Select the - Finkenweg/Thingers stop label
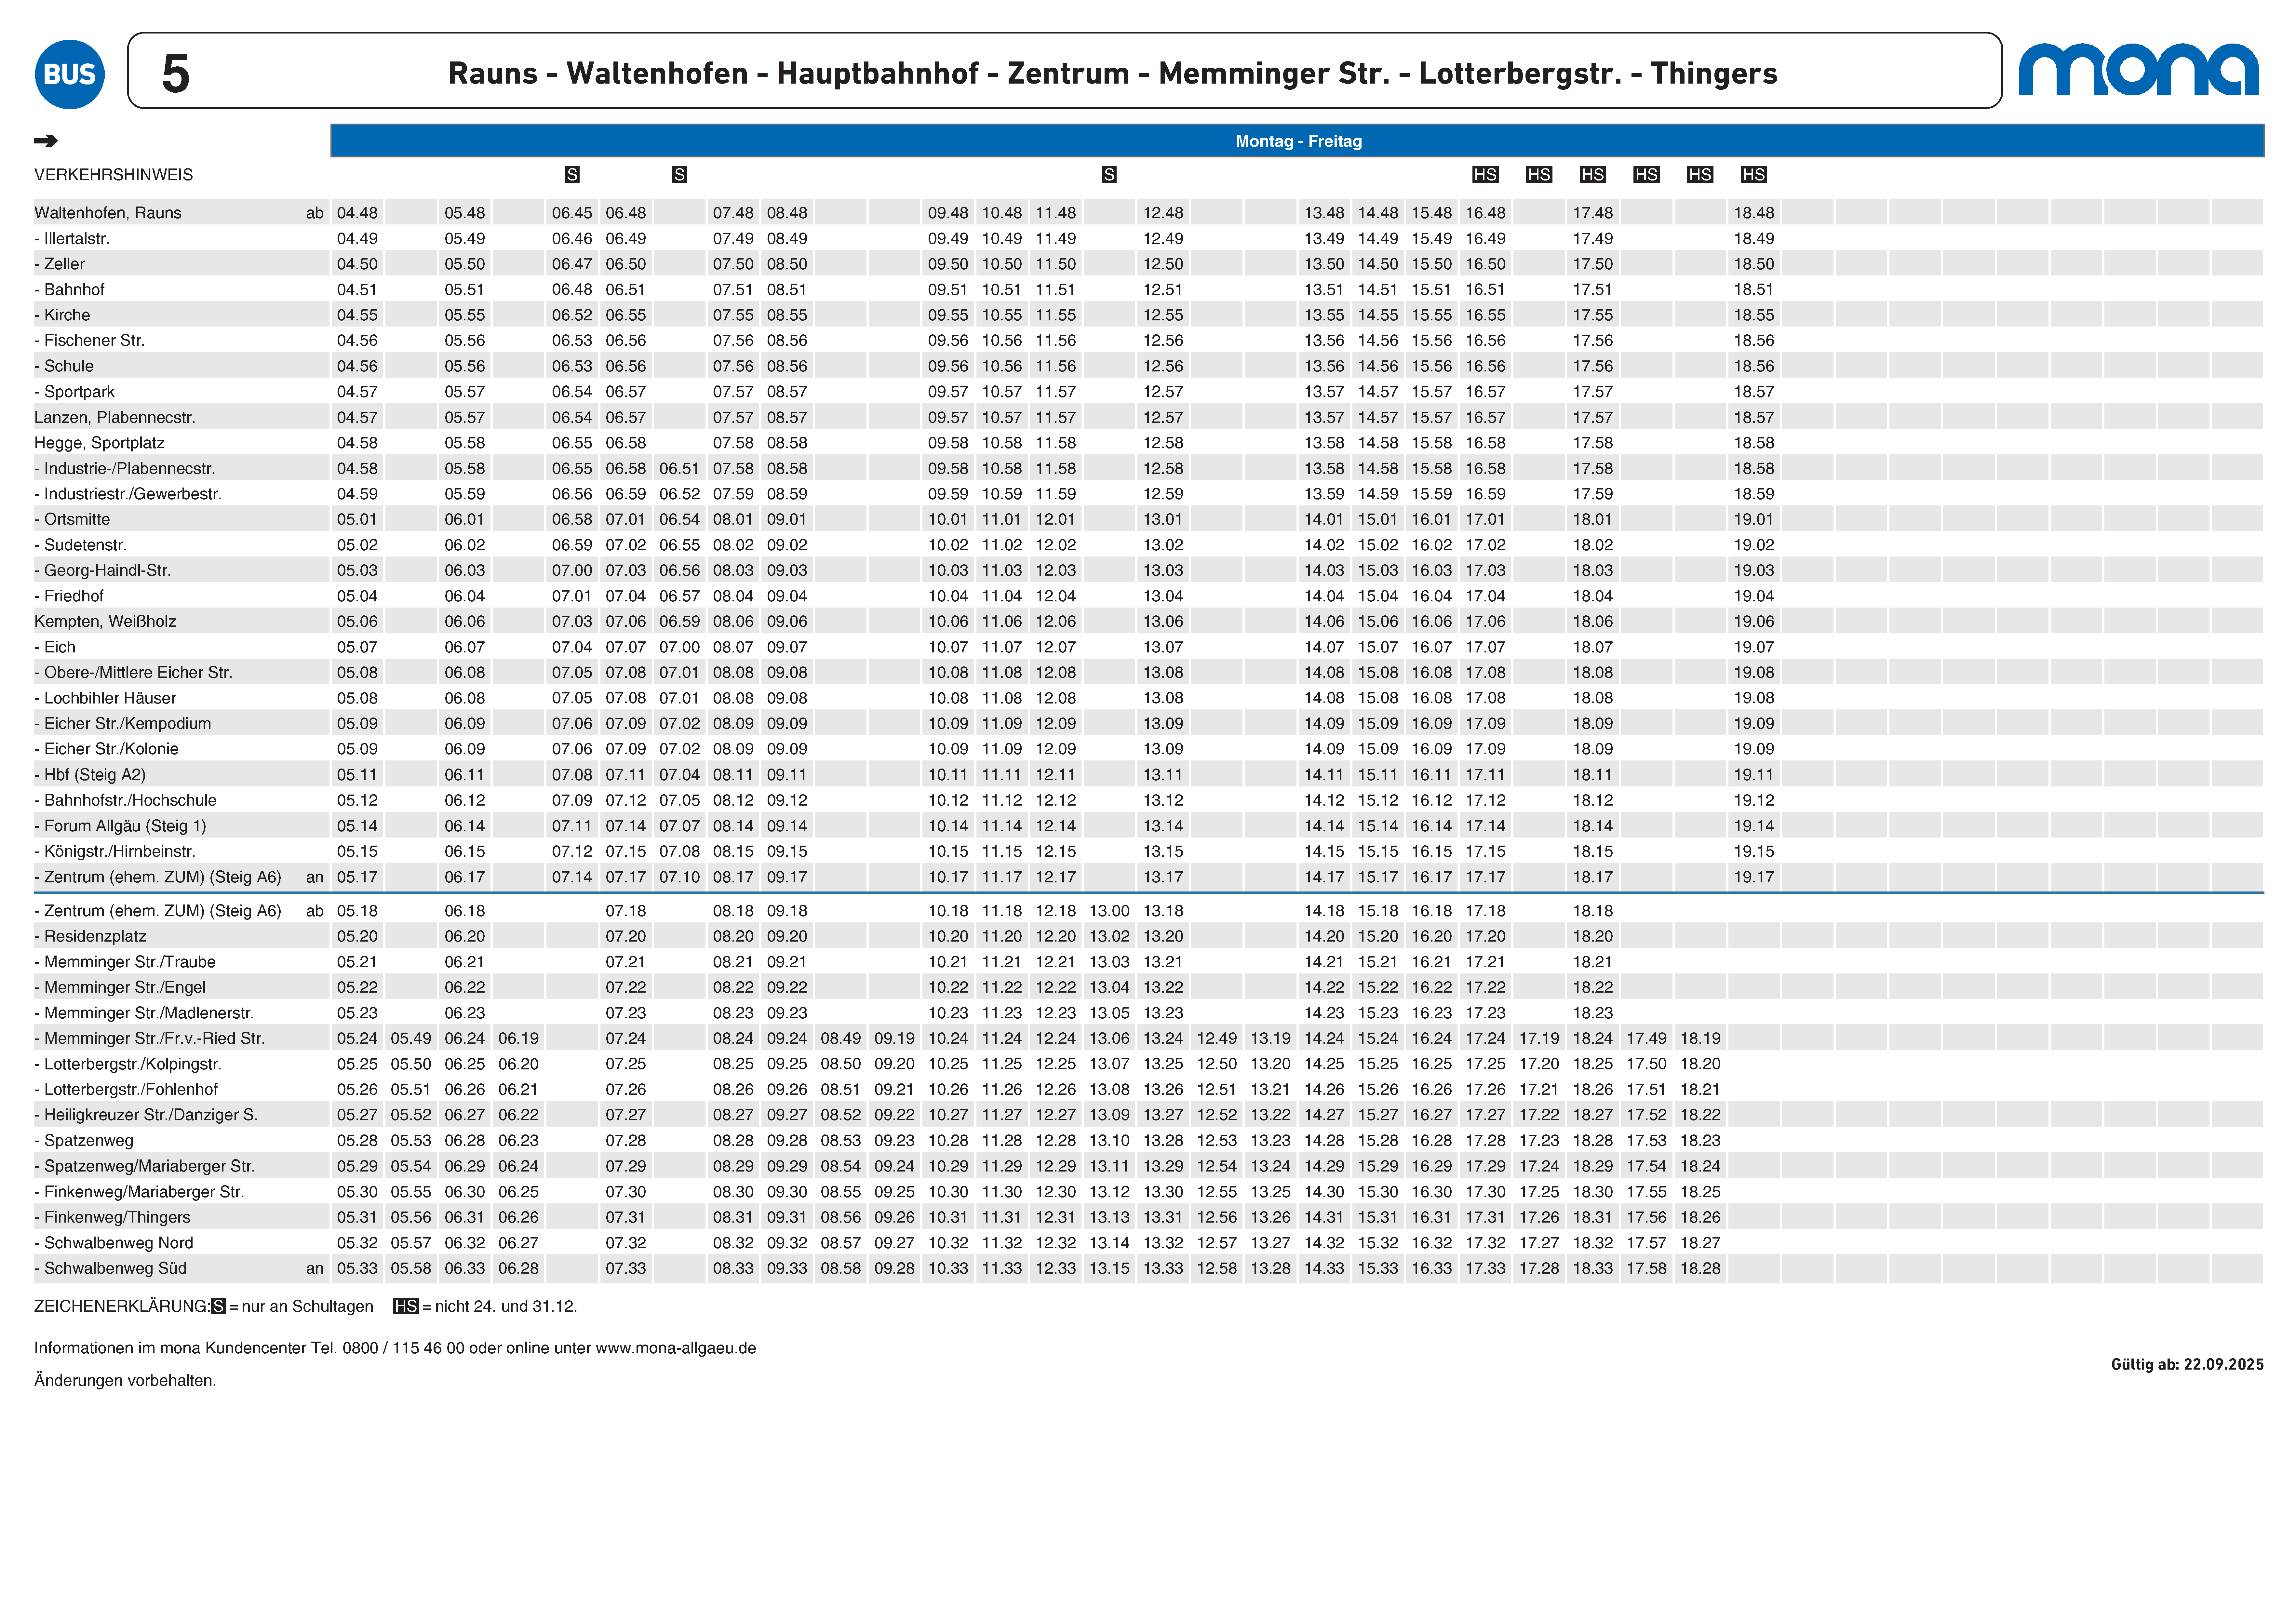The height and width of the screenshot is (1621, 2296). click(112, 1218)
